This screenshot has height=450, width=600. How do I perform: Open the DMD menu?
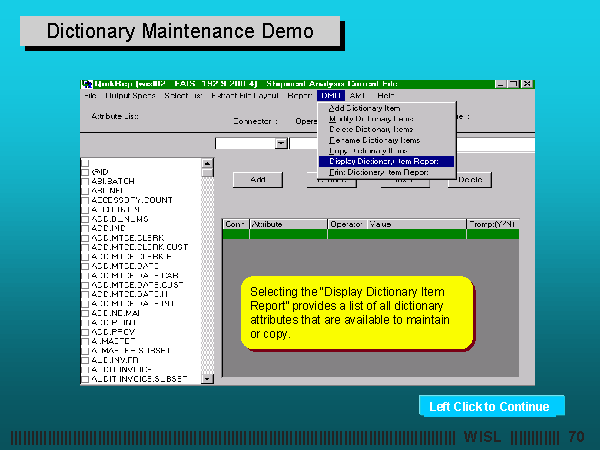coord(331,96)
